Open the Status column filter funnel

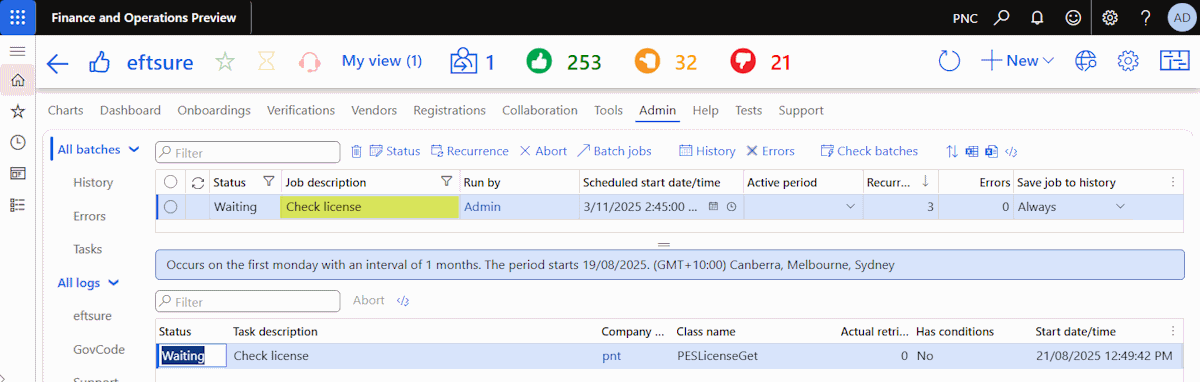(268, 182)
